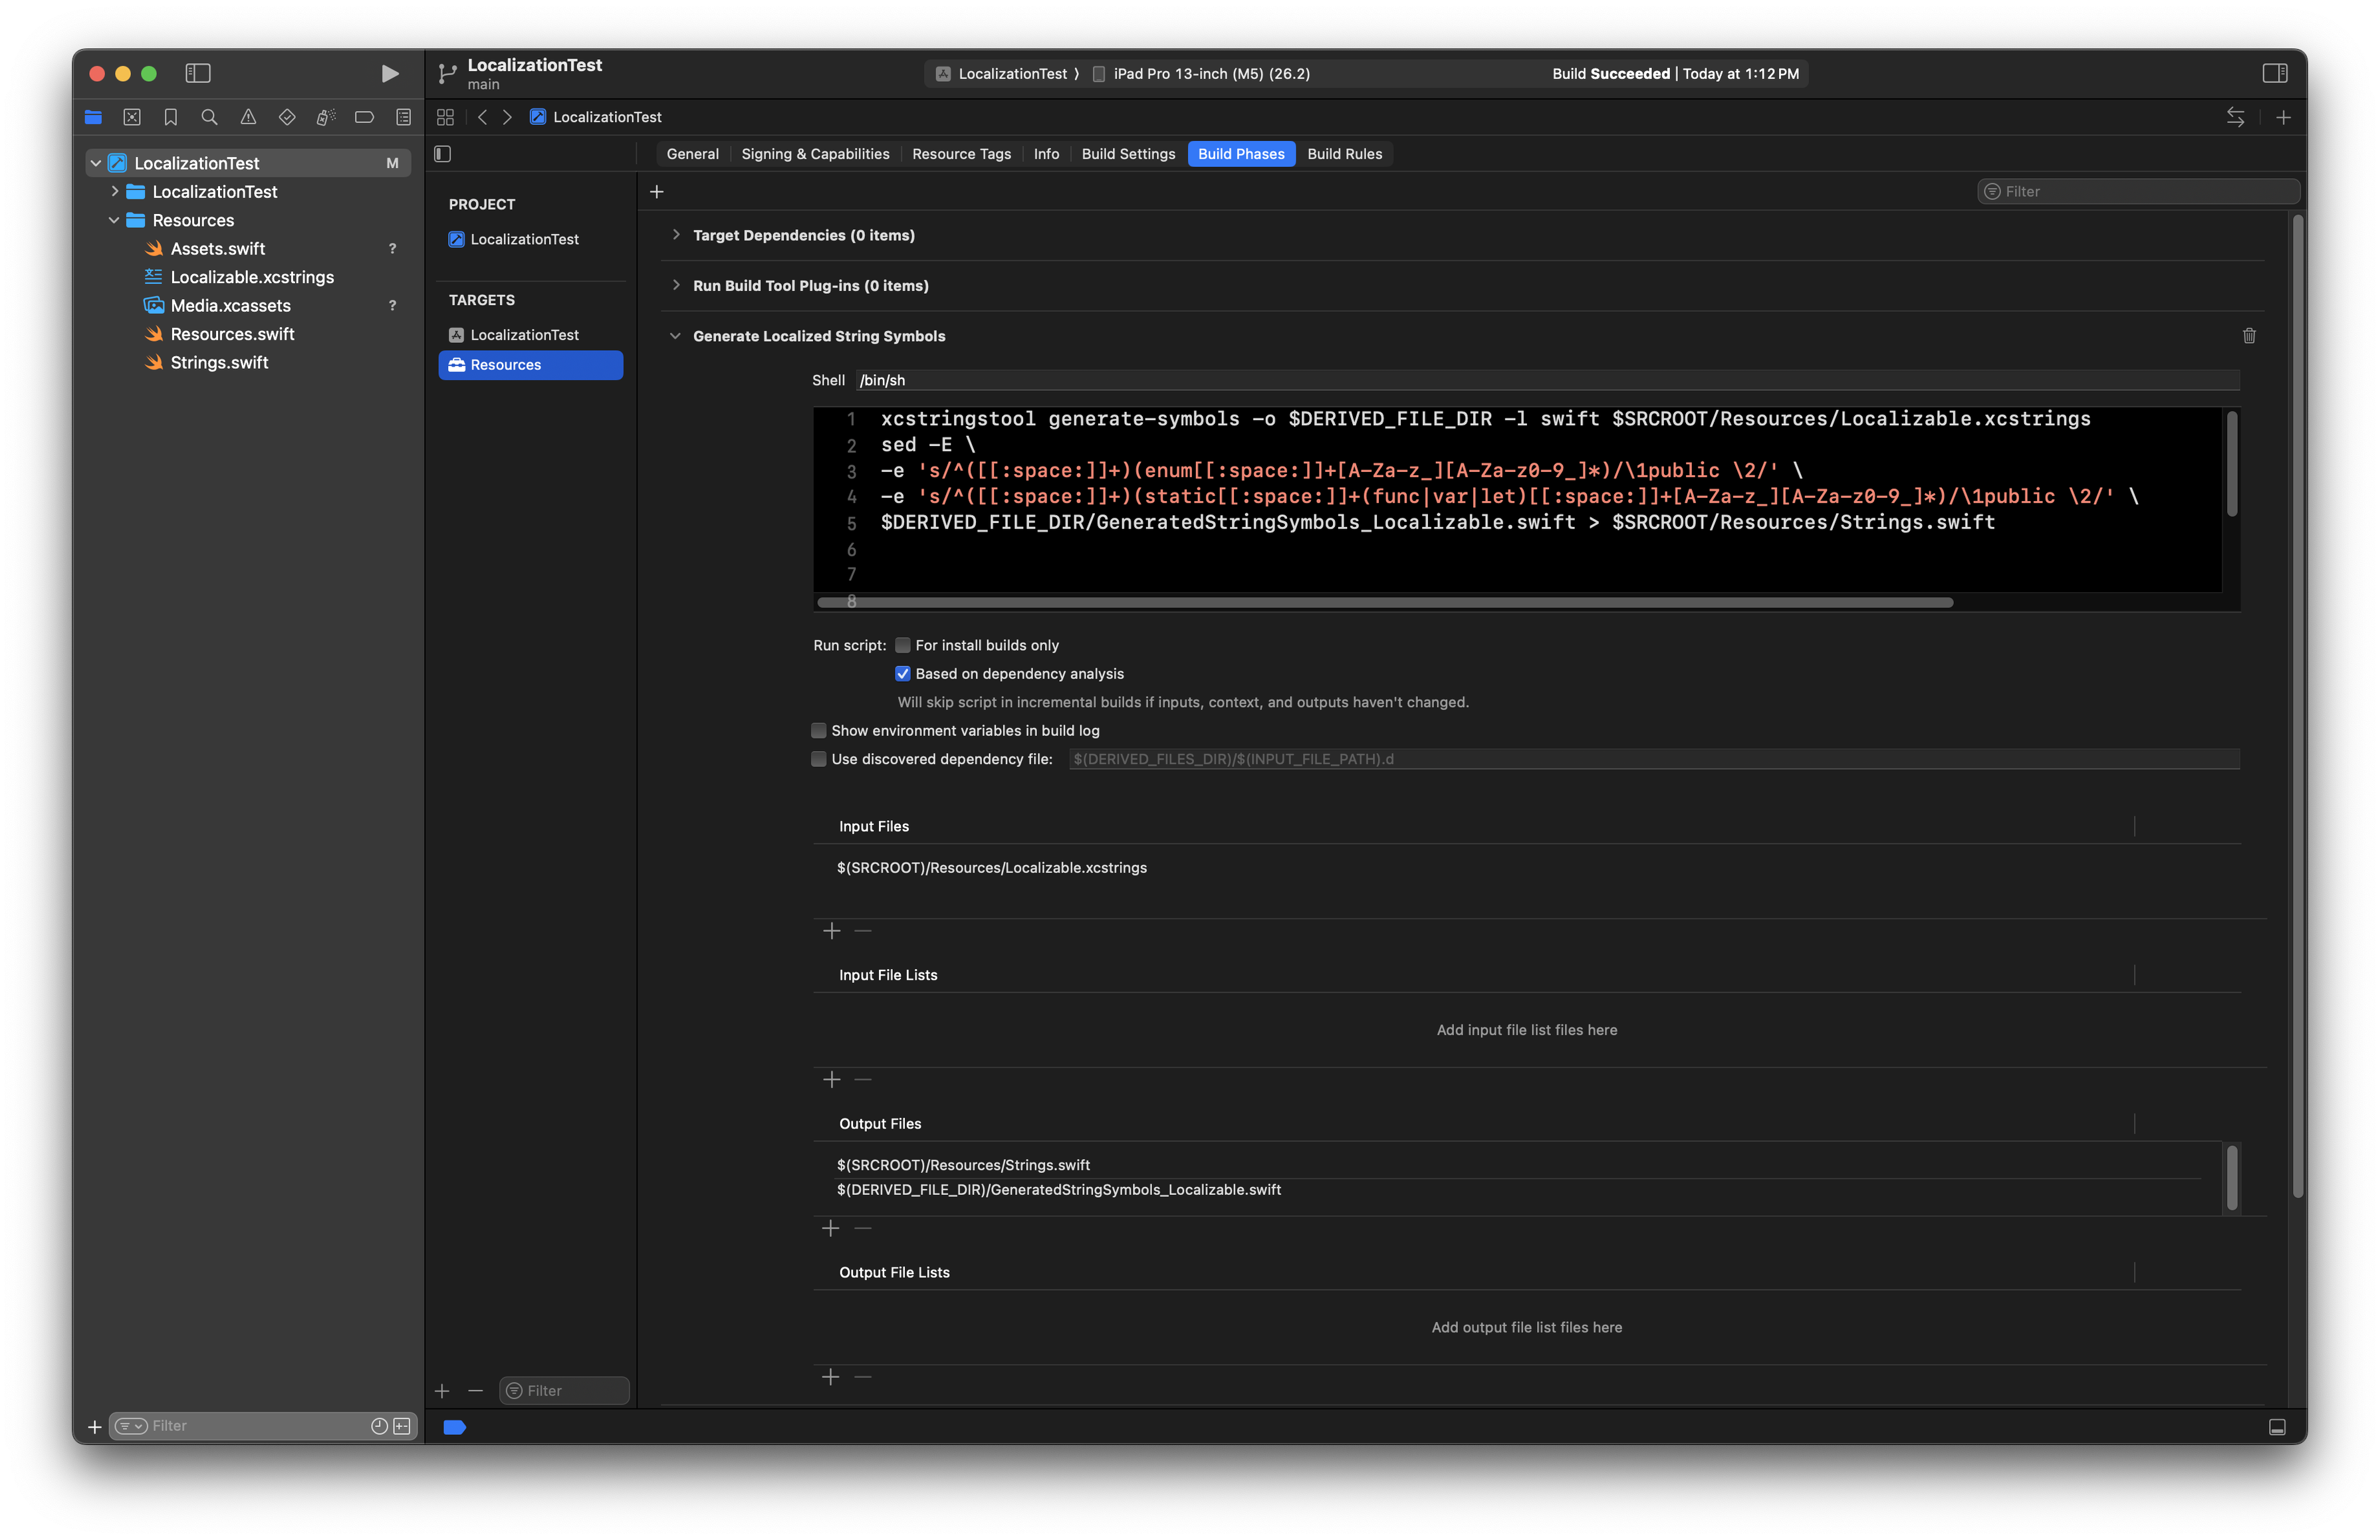Expand Run Build Tool Plug-ins section
The image size is (2380, 1540).
point(676,285)
